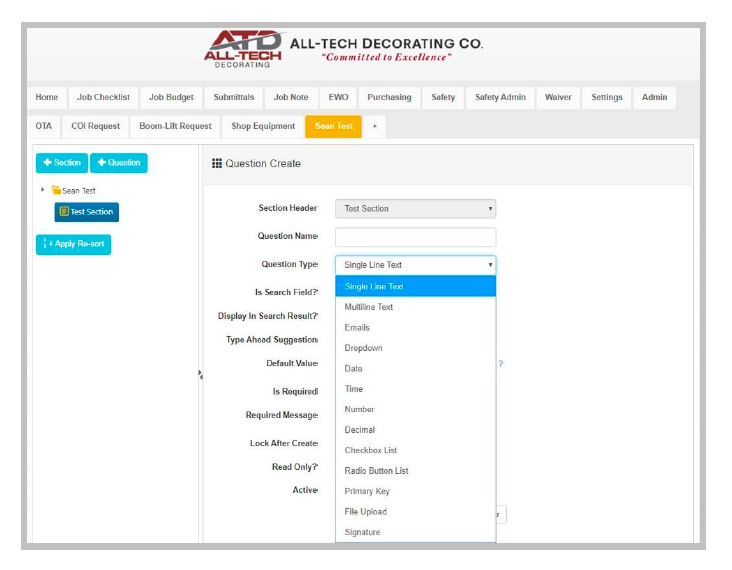Click the Read Only? label

click(x=295, y=467)
